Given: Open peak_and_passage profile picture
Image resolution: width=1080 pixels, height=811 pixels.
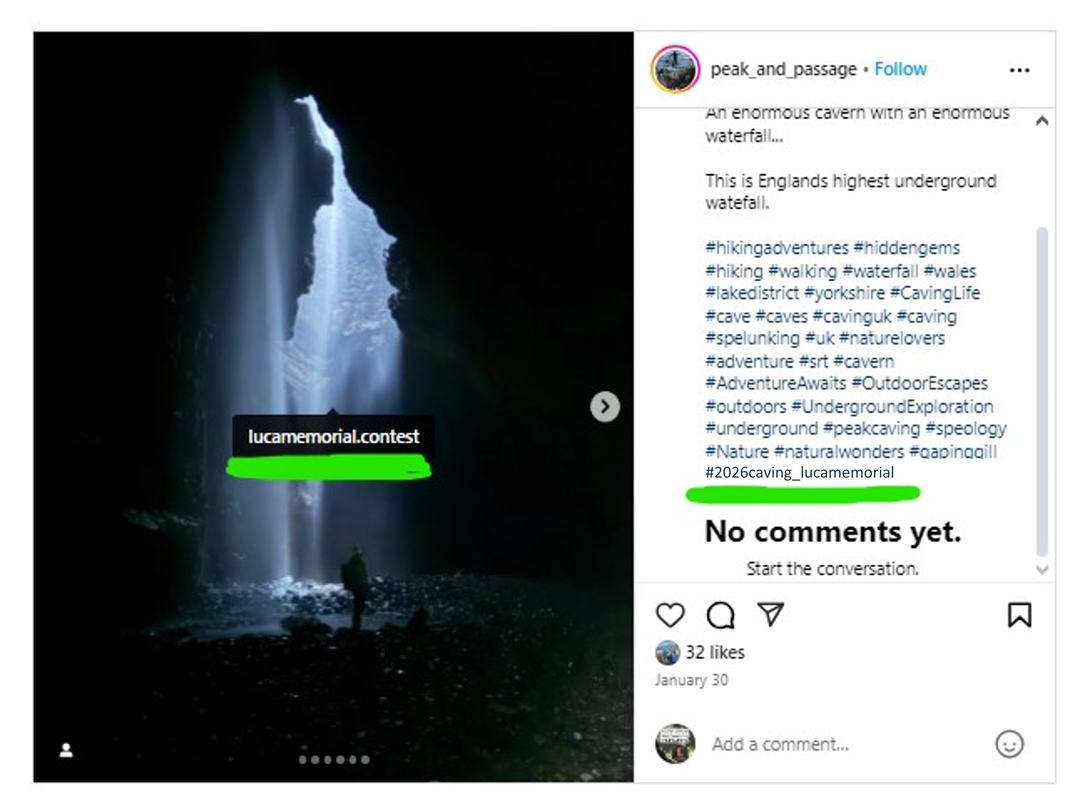Looking at the screenshot, I should pyautogui.click(x=675, y=70).
